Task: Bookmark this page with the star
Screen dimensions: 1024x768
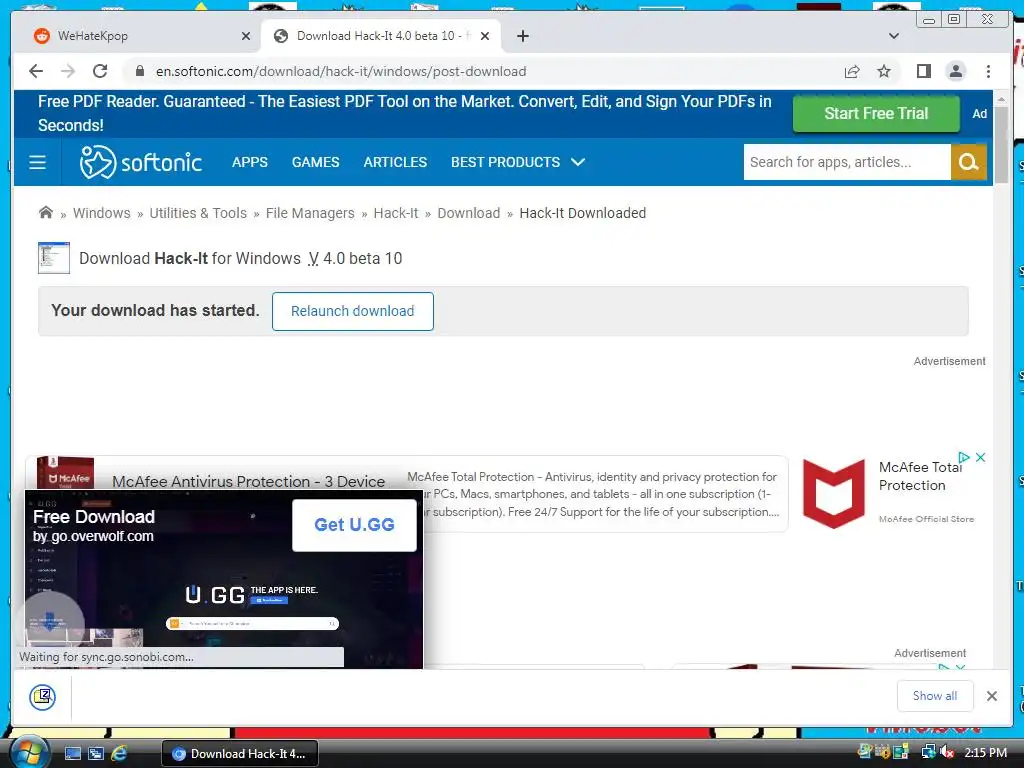Action: 884,71
